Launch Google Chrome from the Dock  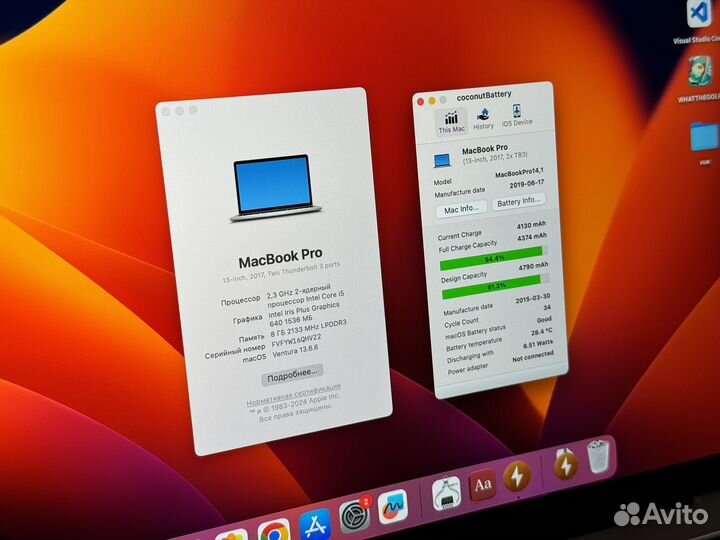(274, 531)
